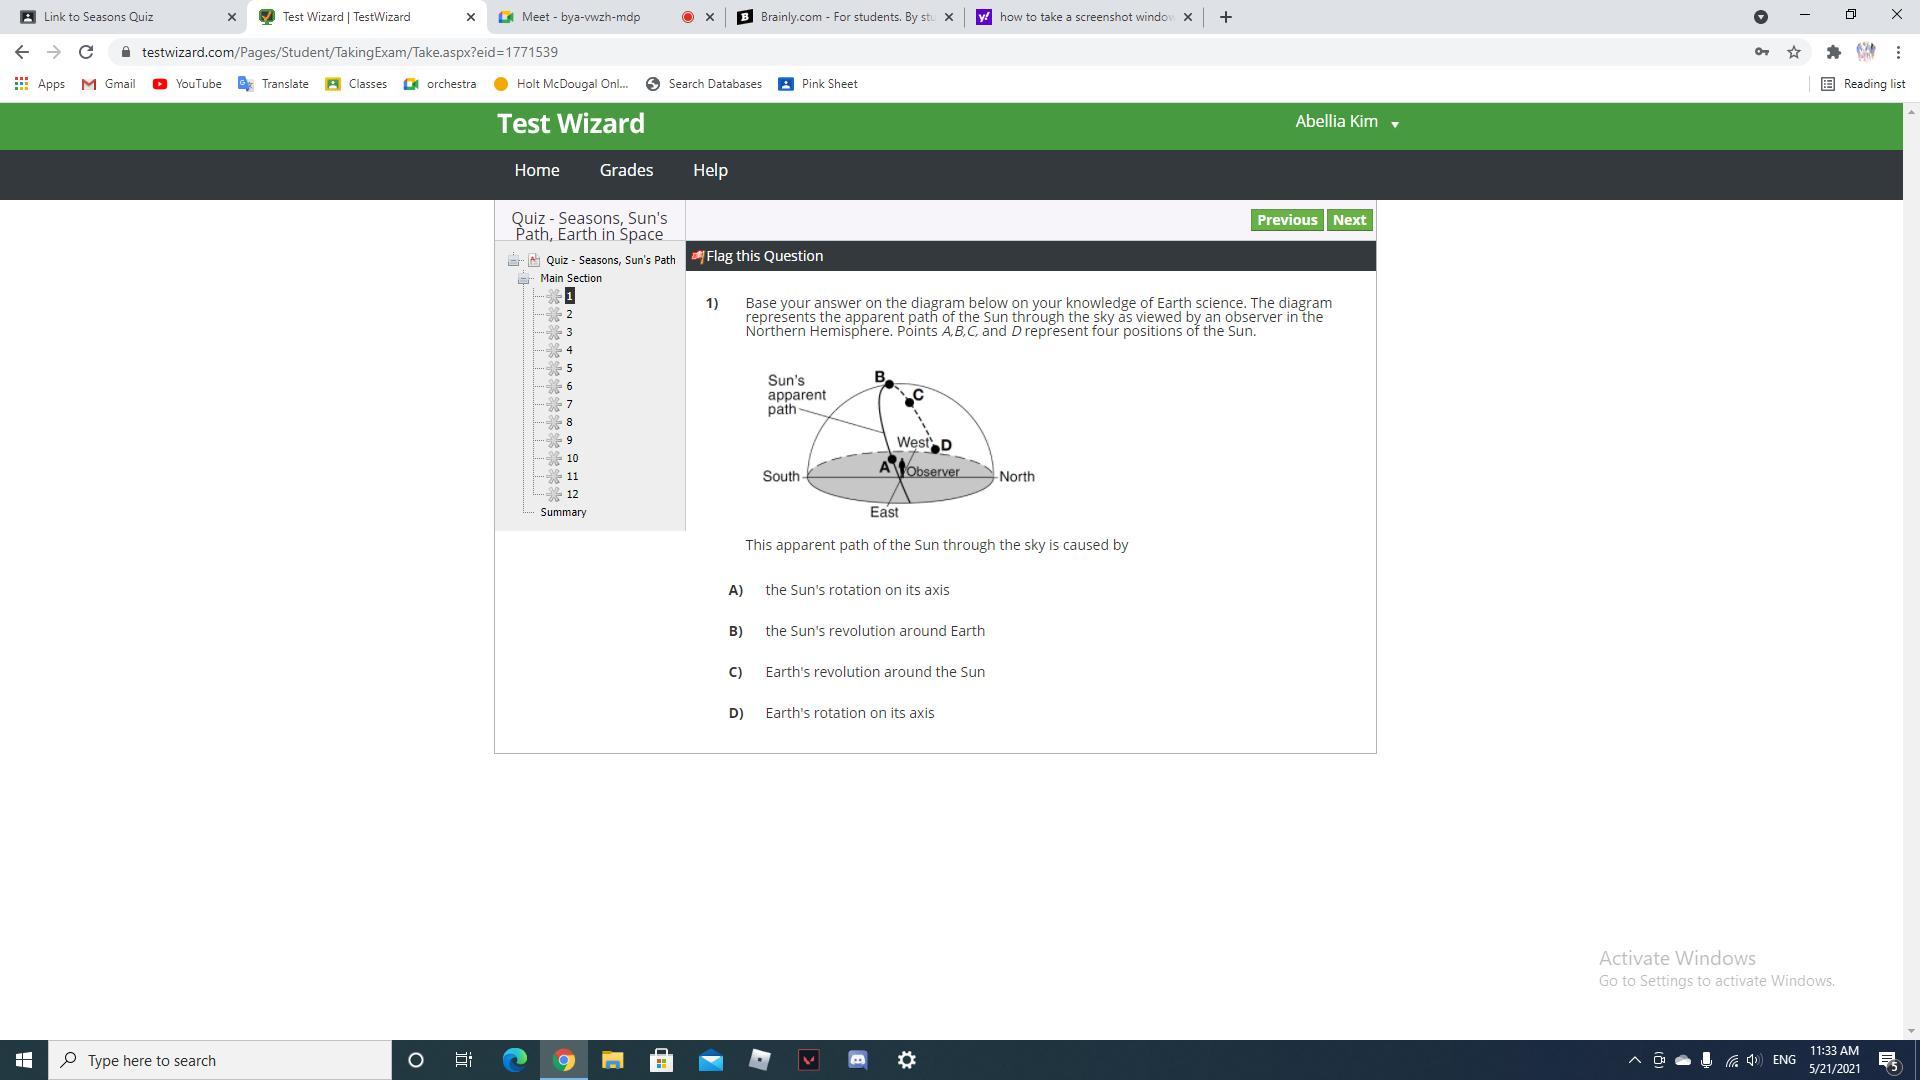The image size is (1920, 1080).
Task: Click the Next question button
Action: 1348,220
